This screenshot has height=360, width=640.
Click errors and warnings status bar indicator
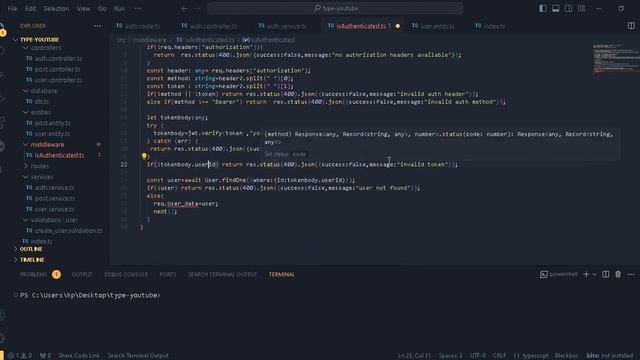click(x=20, y=356)
